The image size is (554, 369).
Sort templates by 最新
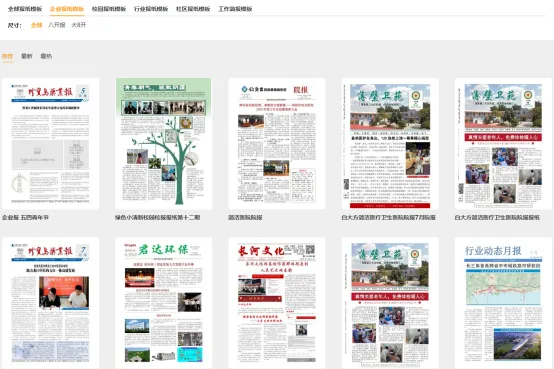tap(27, 56)
